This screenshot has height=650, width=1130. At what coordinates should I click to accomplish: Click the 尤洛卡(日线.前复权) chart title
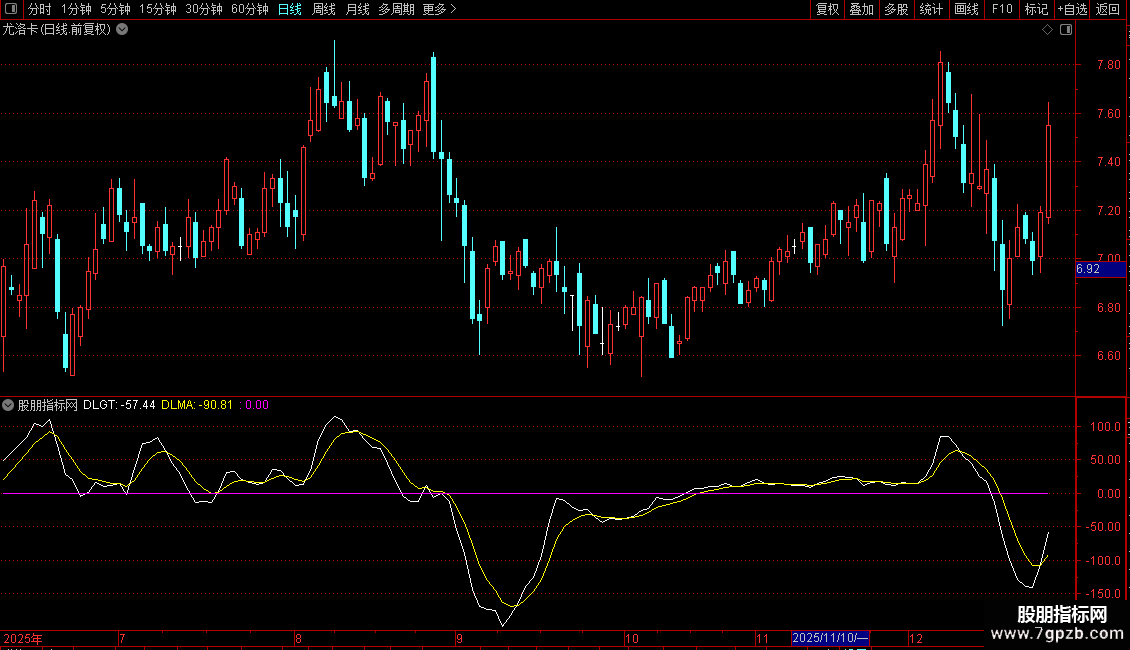56,30
